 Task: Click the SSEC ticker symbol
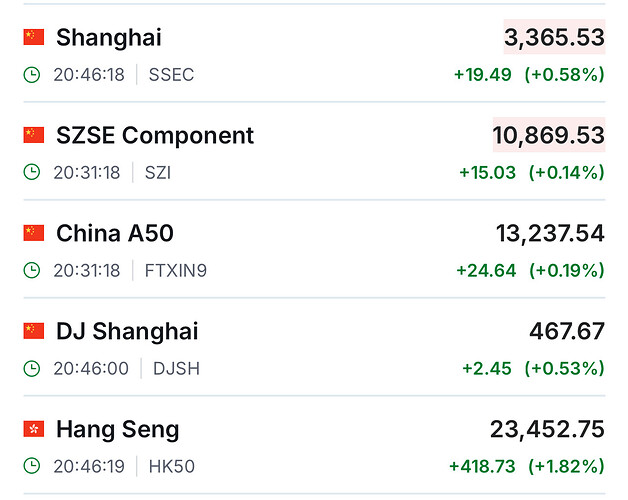(171, 75)
